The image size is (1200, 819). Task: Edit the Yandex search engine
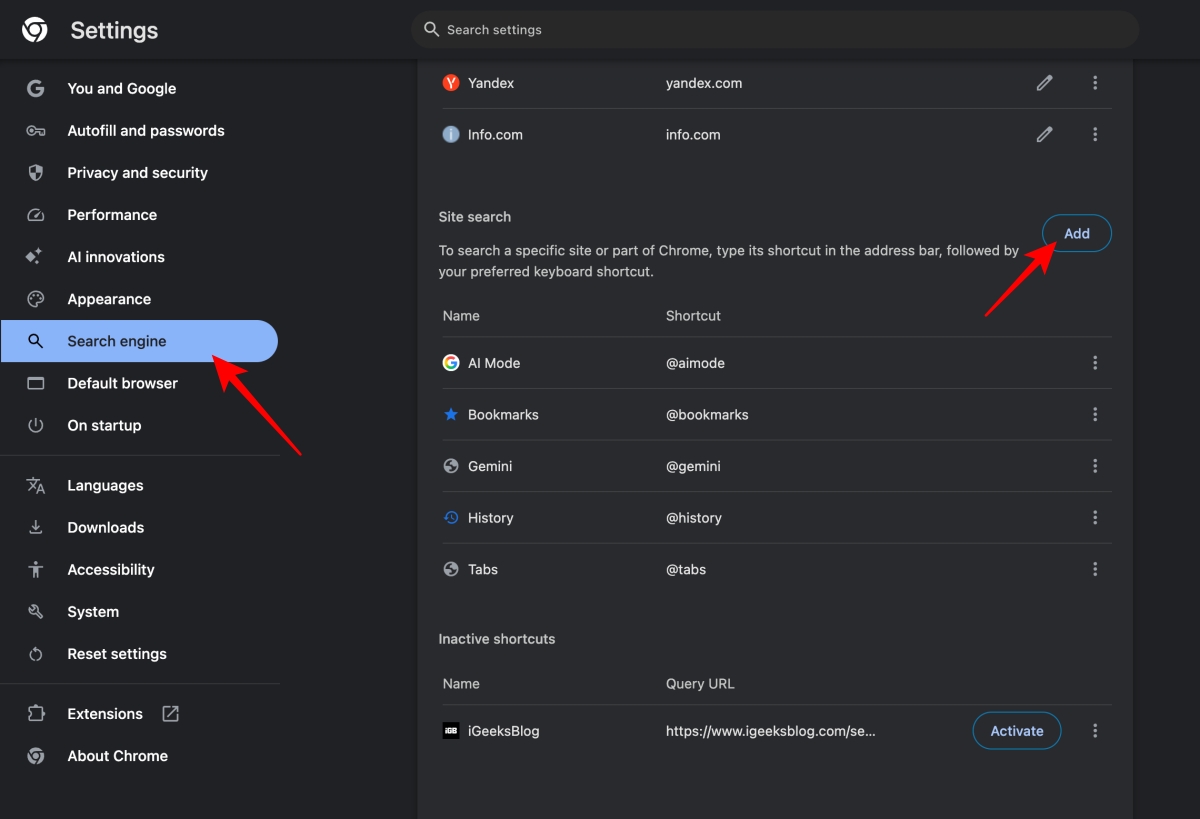pos(1044,83)
